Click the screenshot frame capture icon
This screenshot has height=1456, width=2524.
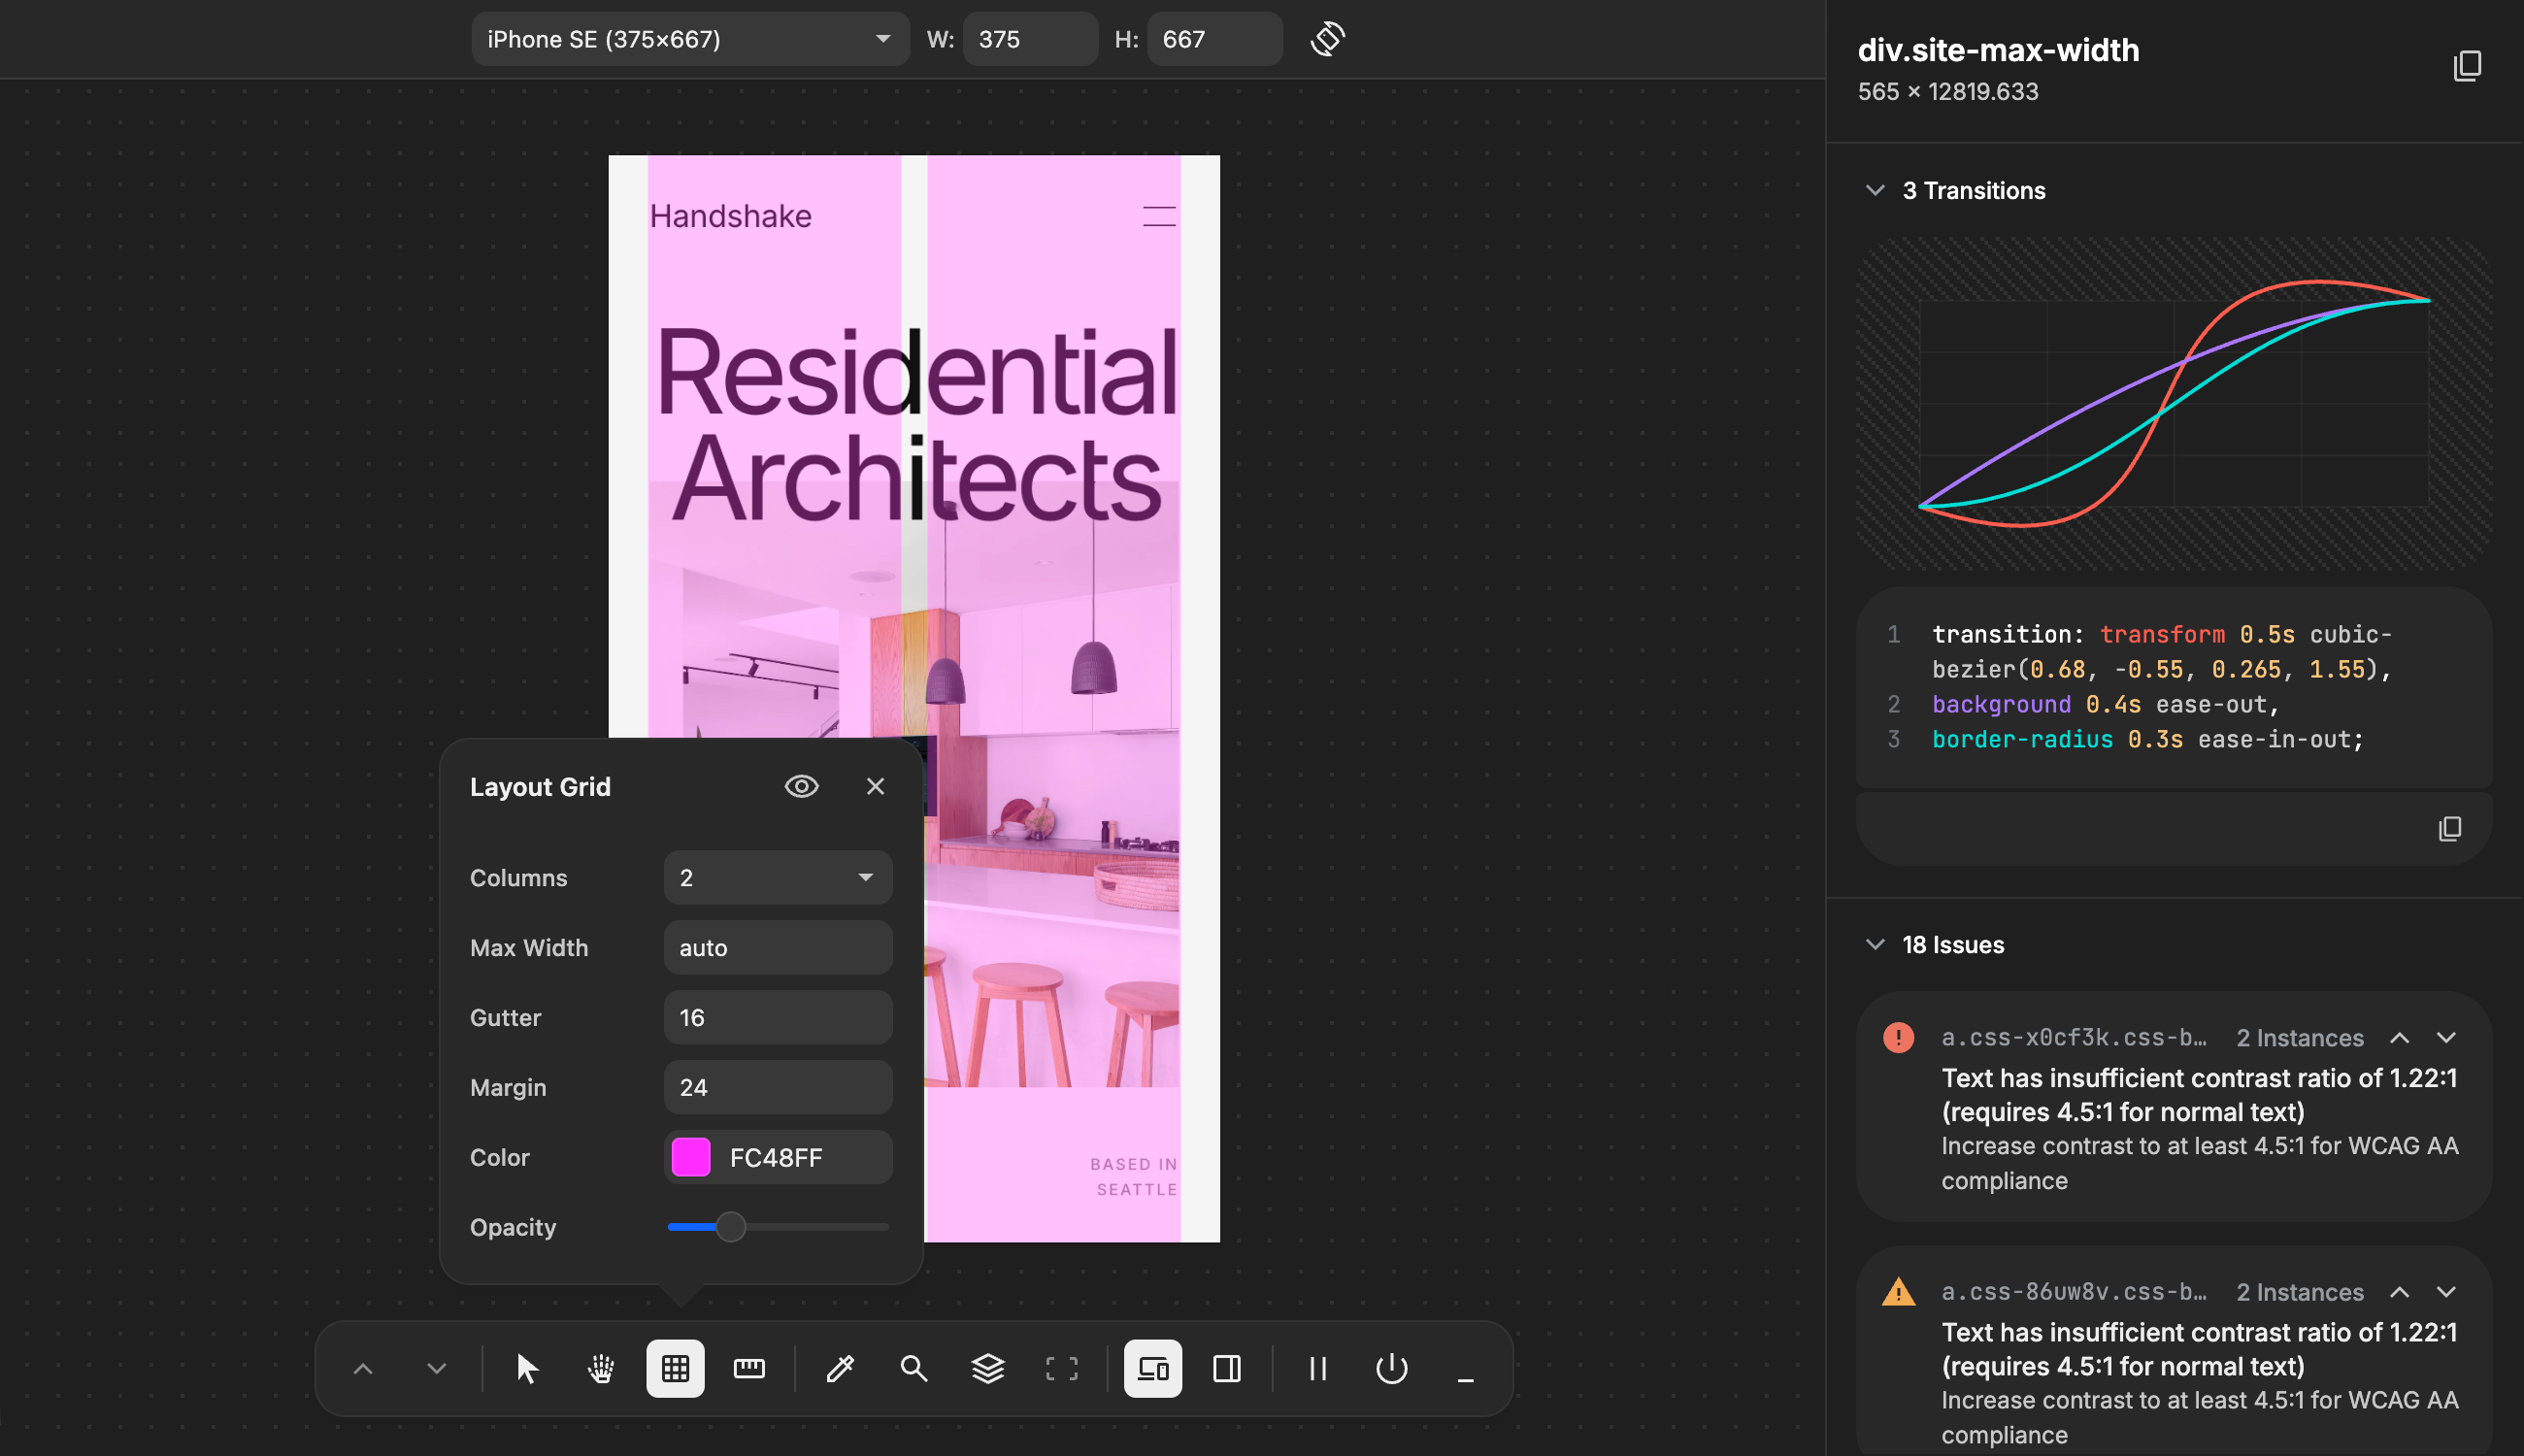point(1061,1368)
